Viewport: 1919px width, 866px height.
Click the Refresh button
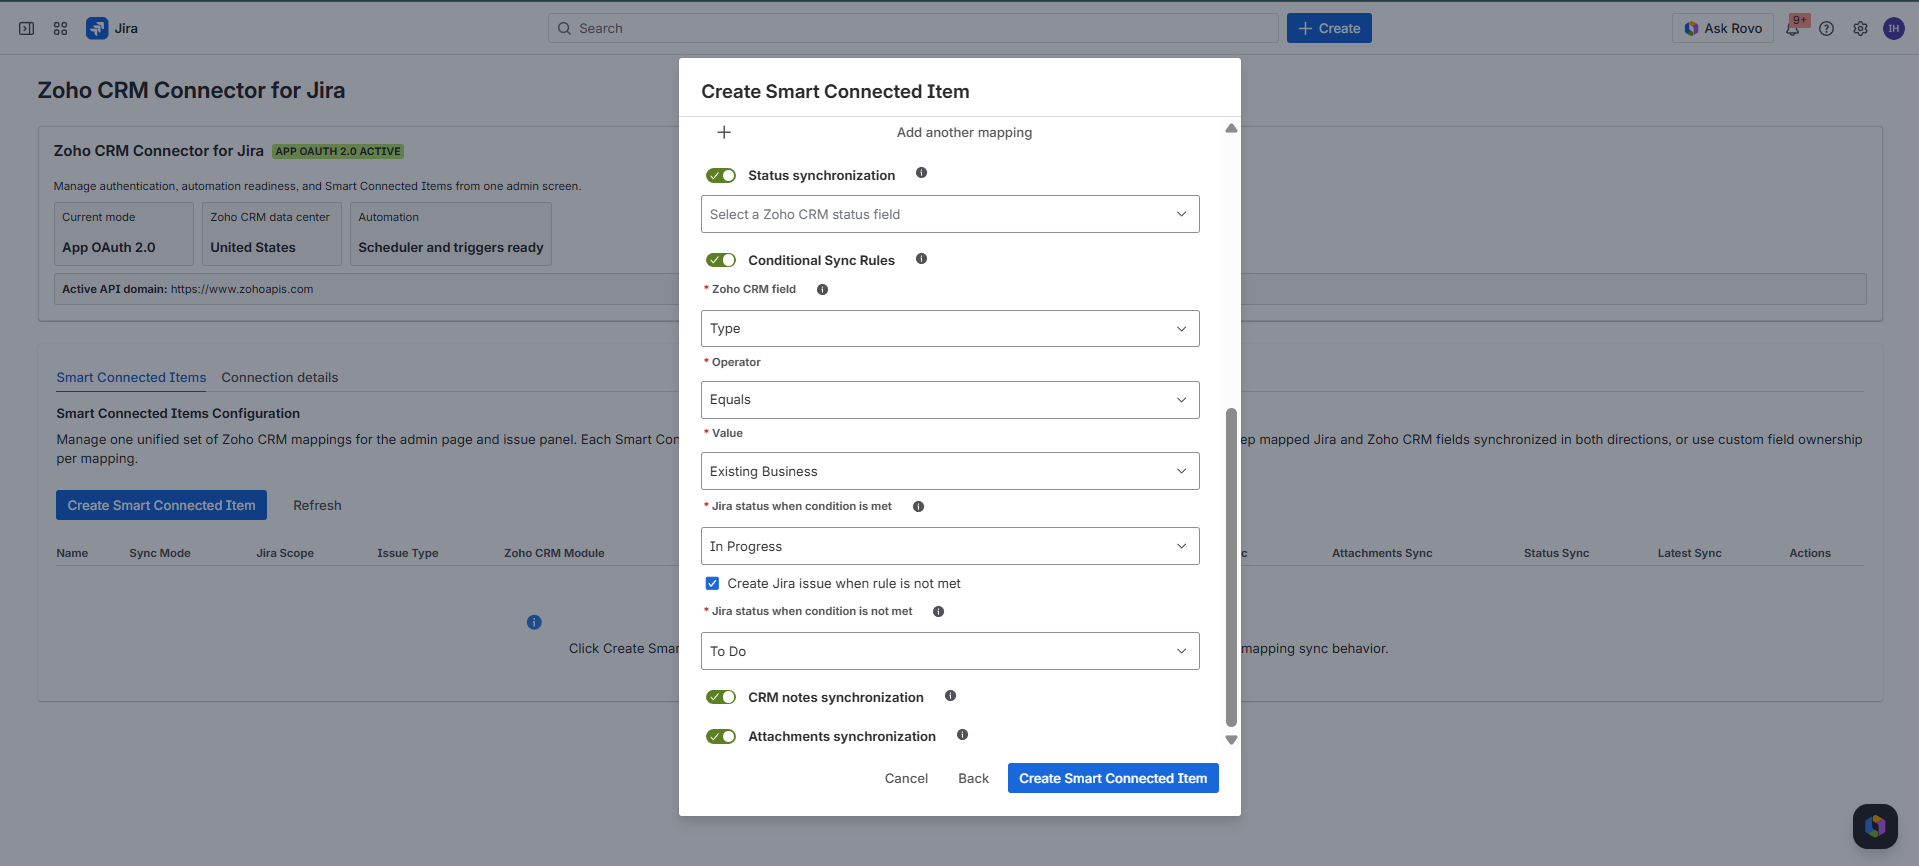click(317, 505)
